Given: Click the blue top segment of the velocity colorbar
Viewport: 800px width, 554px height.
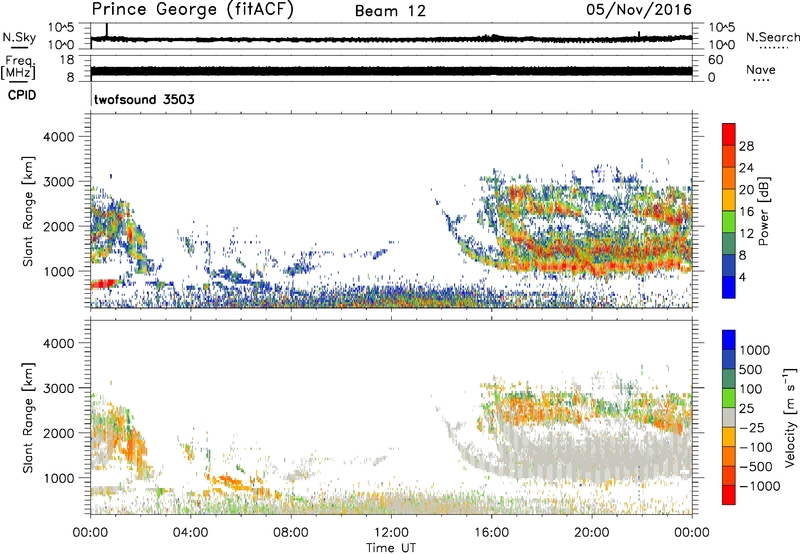Looking at the screenshot, I should click(729, 340).
